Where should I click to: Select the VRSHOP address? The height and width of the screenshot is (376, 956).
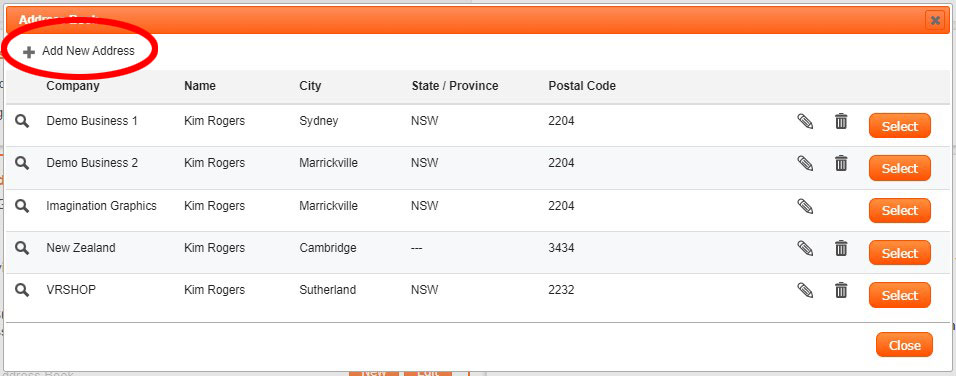900,295
